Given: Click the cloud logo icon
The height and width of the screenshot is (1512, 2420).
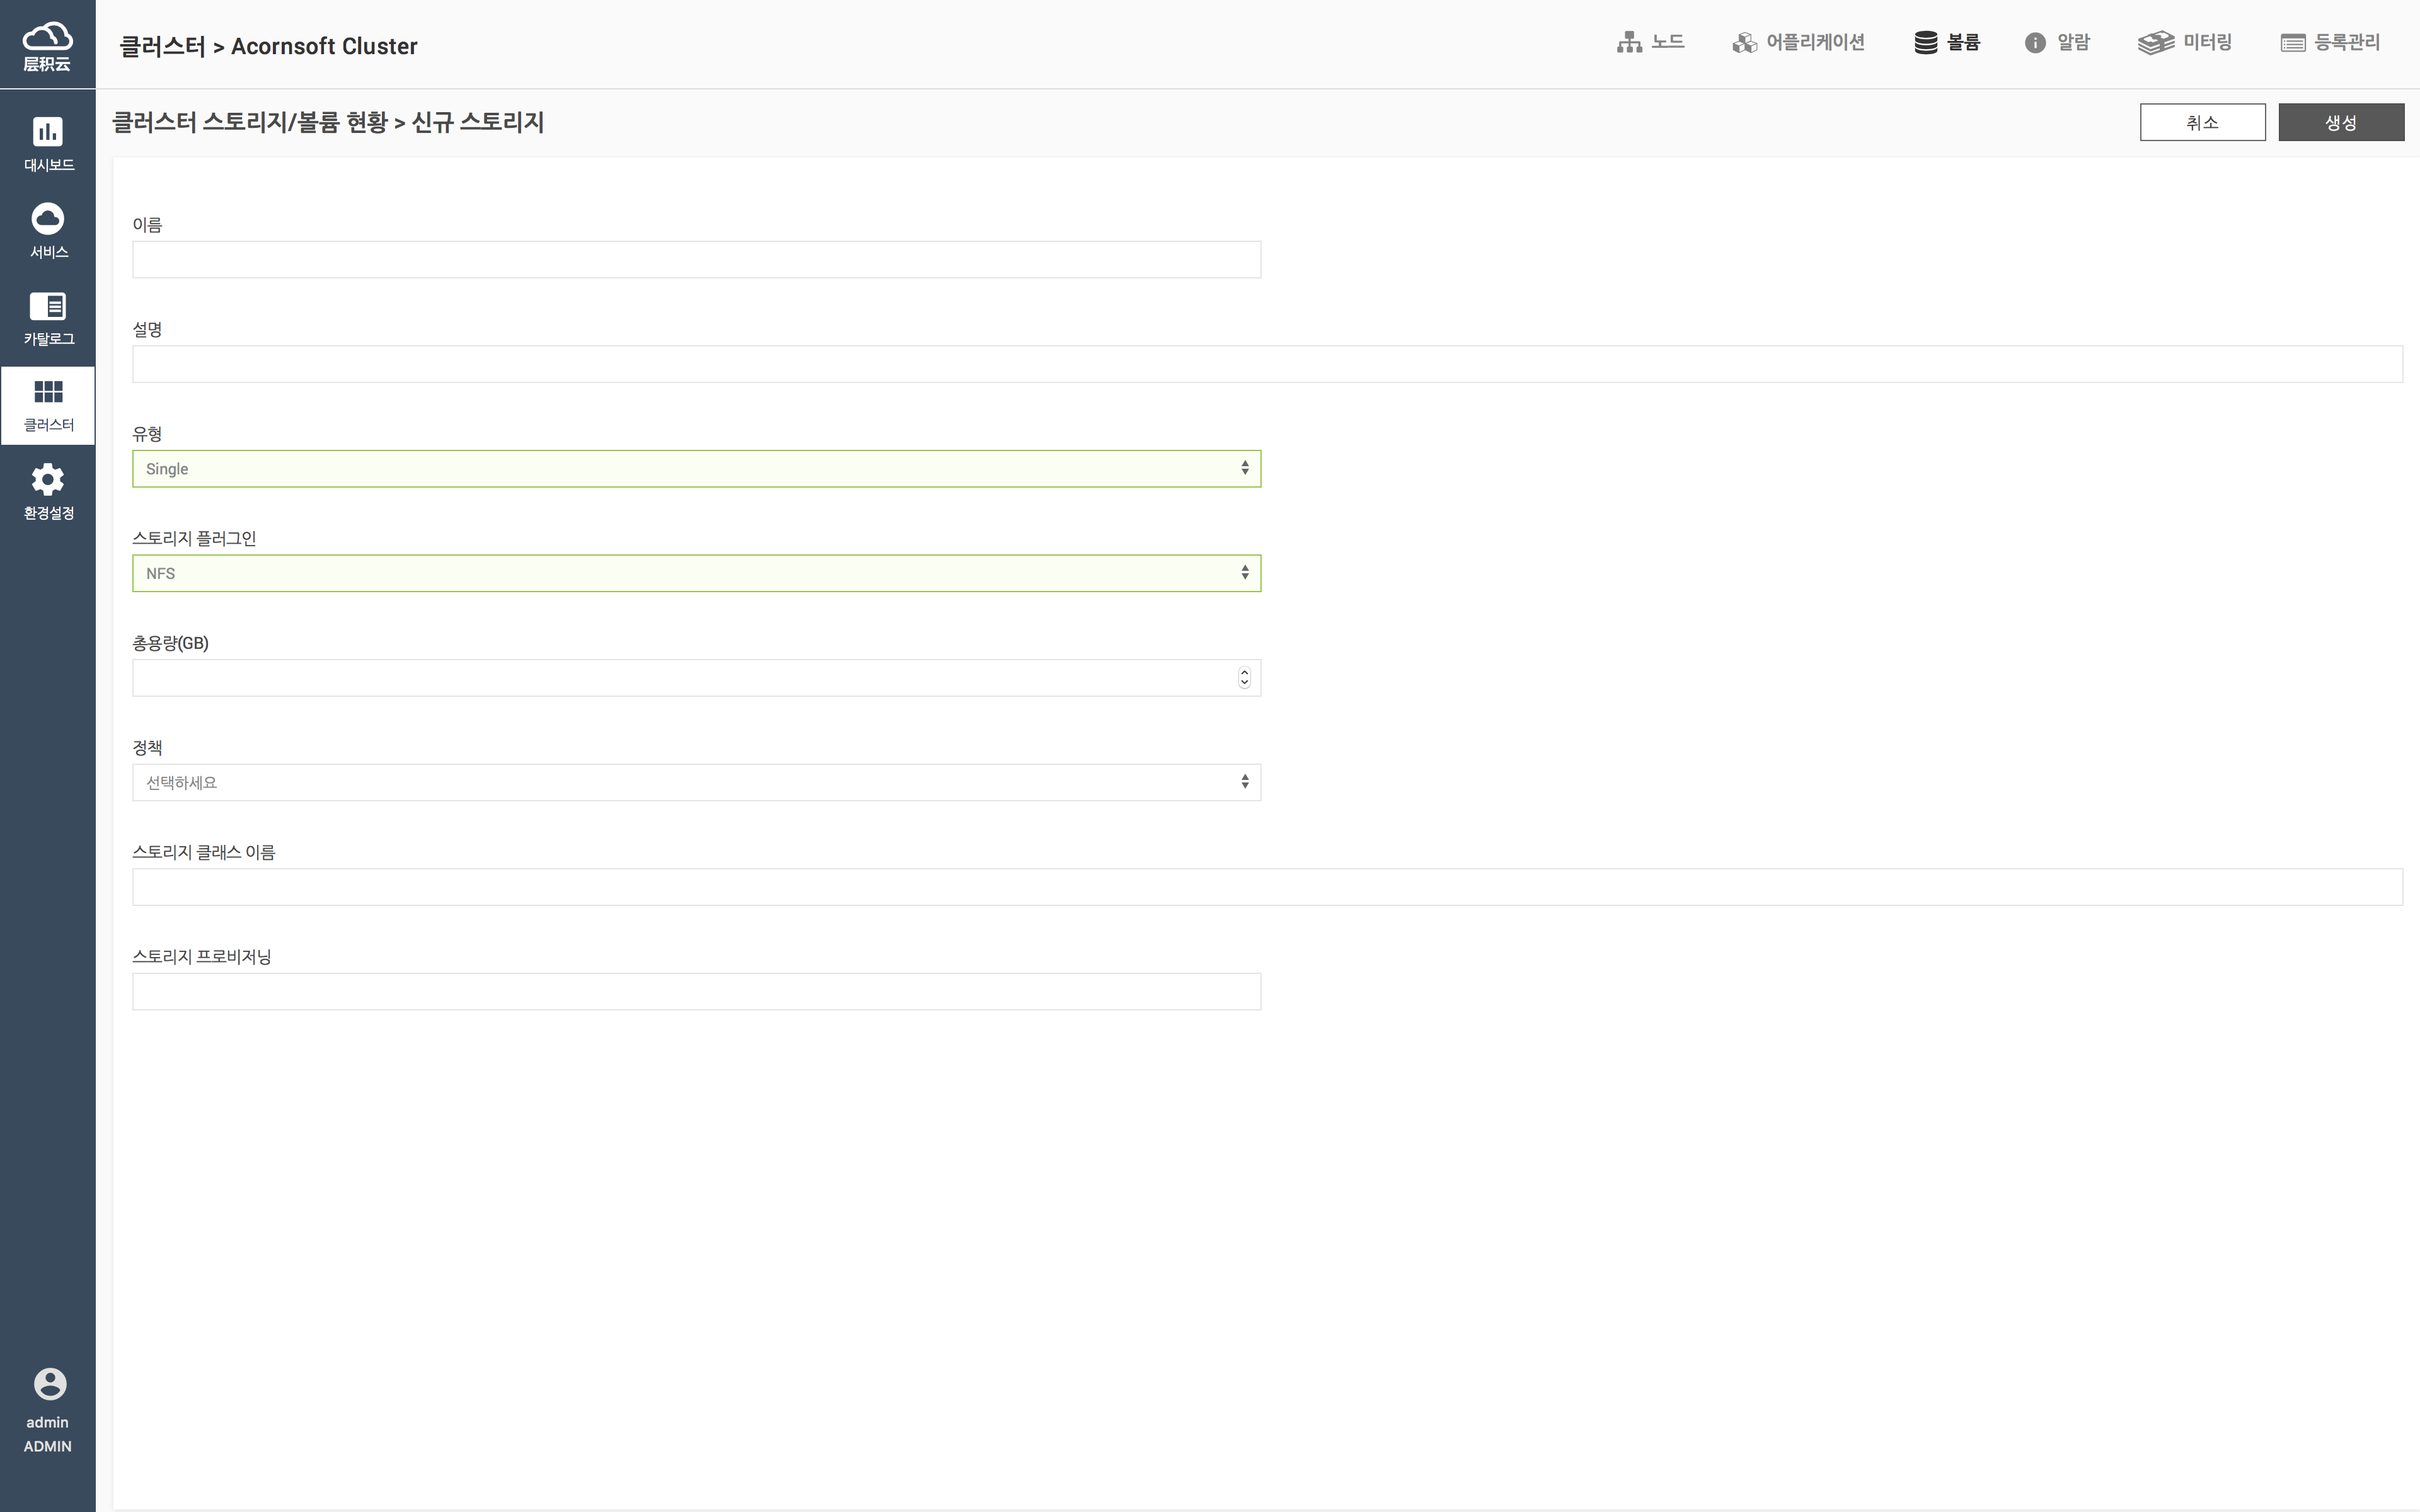Looking at the screenshot, I should click(47, 36).
